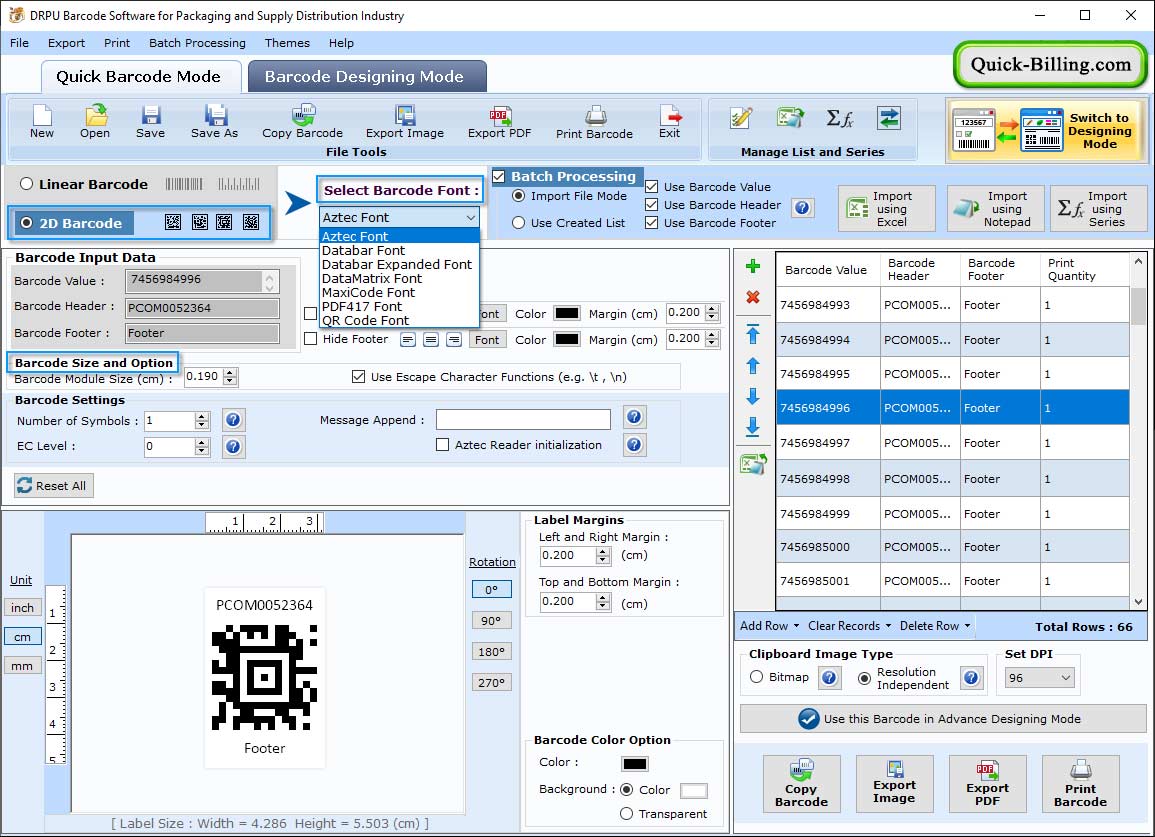
Task: Click the Exit toolbar icon
Action: point(670,122)
